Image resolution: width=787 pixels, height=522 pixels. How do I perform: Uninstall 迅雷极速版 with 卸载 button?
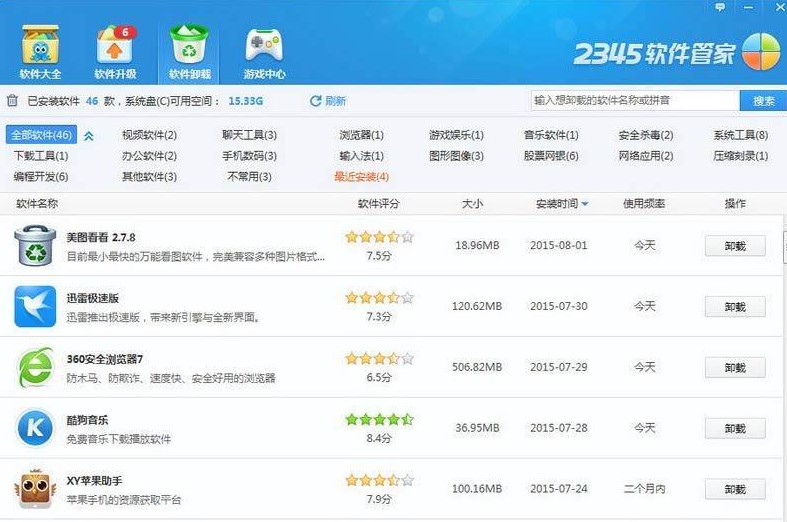(x=735, y=307)
